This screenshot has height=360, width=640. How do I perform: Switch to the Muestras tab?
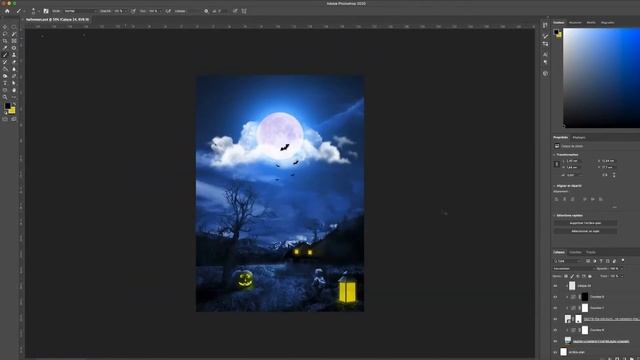(575, 22)
